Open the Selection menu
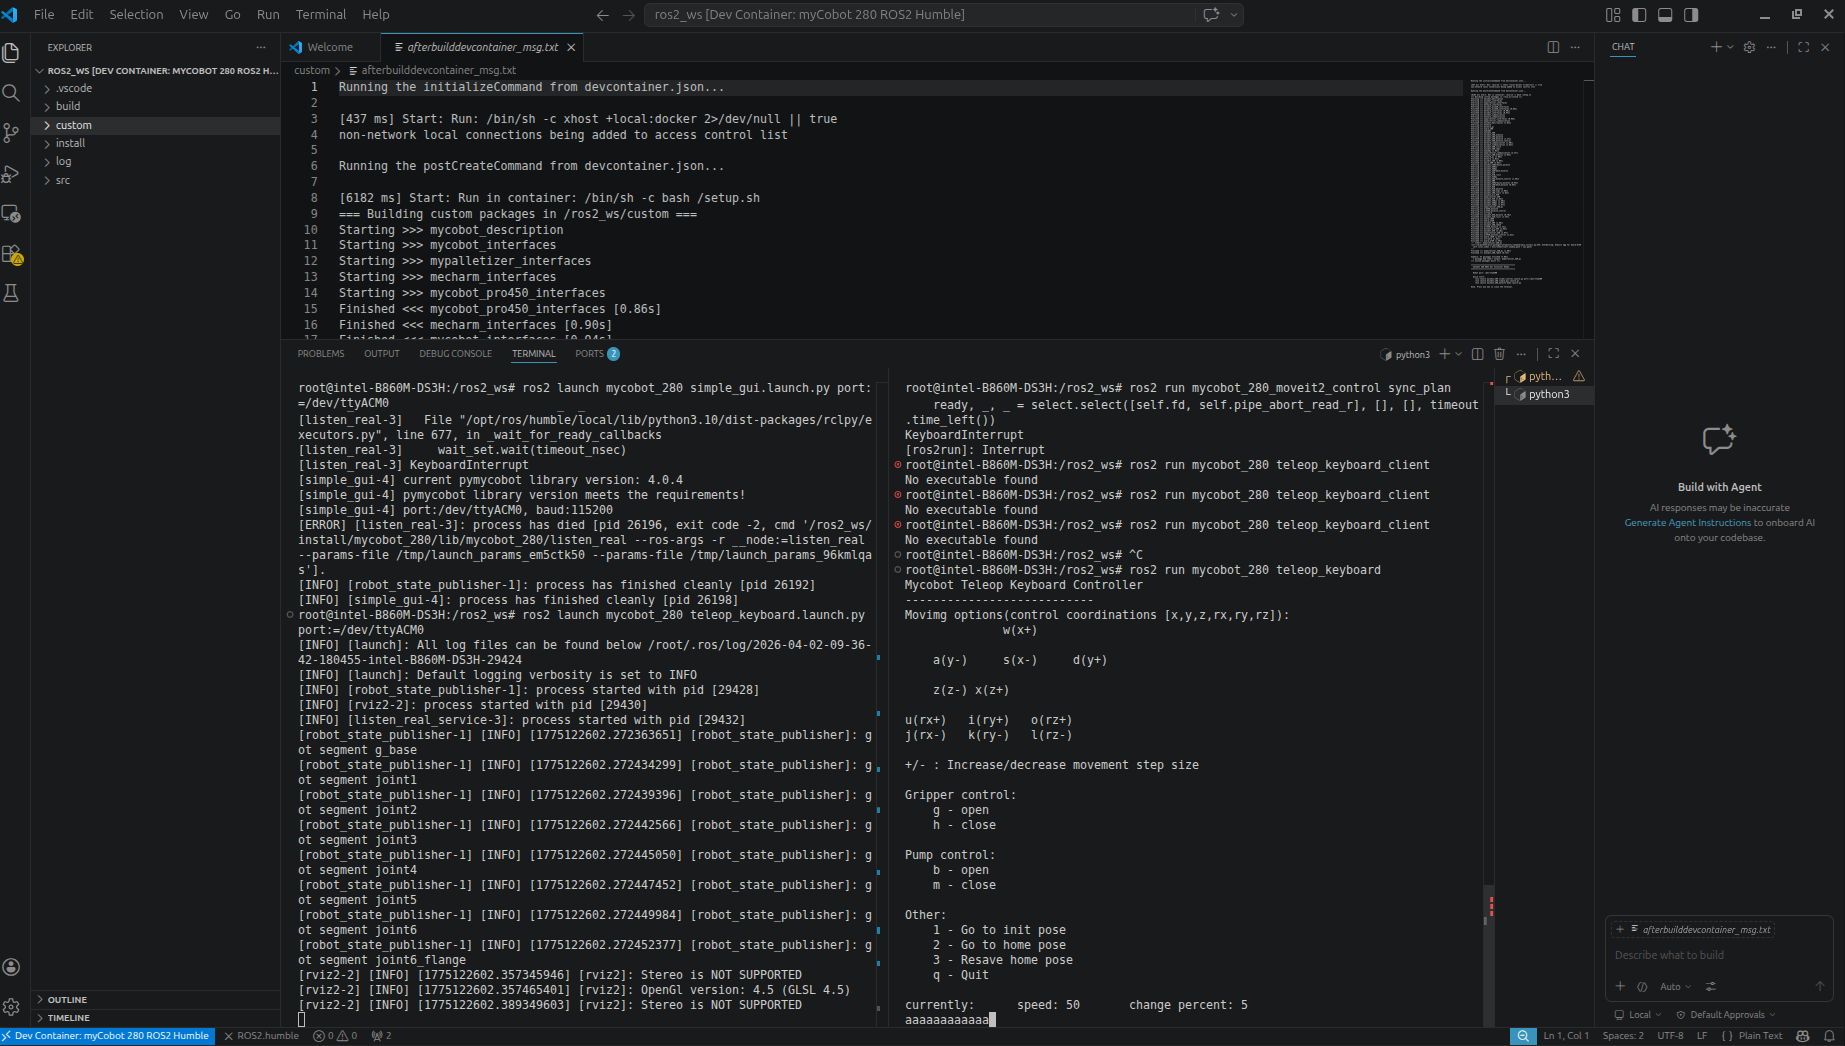Screen dimensions: 1845x1046 pyautogui.click(x=136, y=15)
